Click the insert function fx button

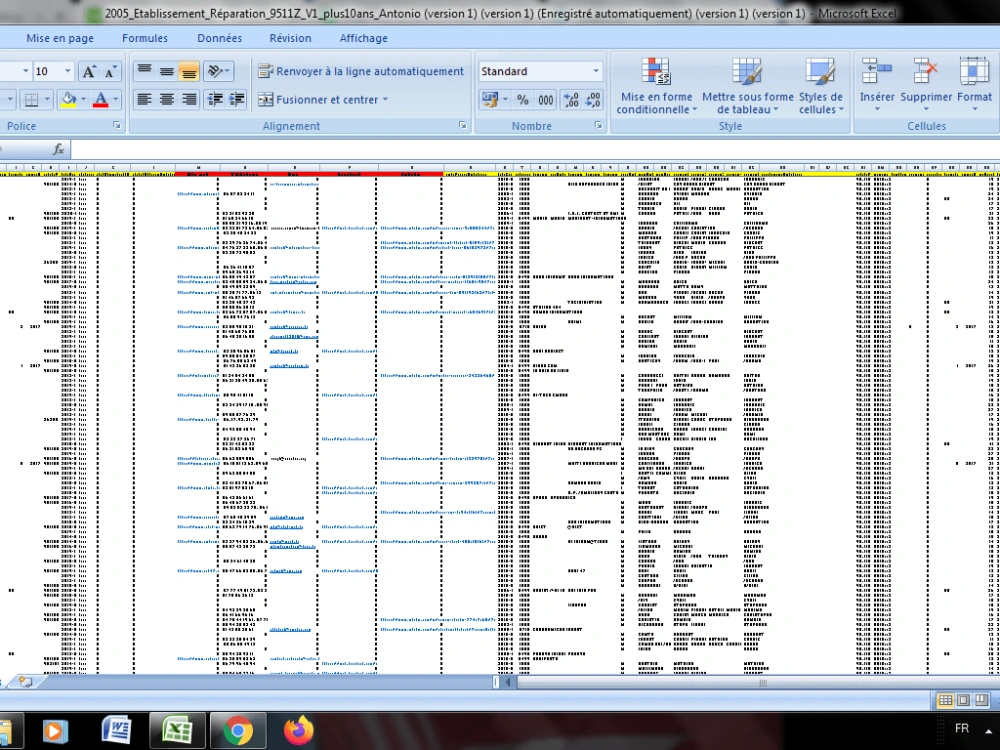(58, 149)
